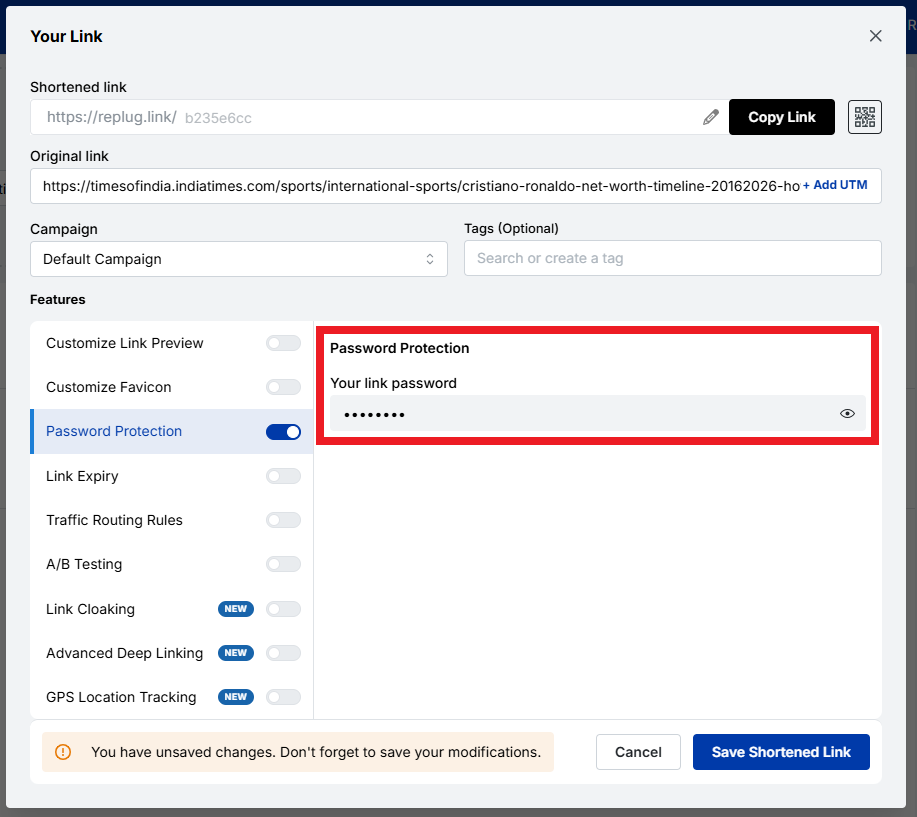This screenshot has width=917, height=817.
Task: Click the pencil icon to edit the shortened link
Action: 711,117
